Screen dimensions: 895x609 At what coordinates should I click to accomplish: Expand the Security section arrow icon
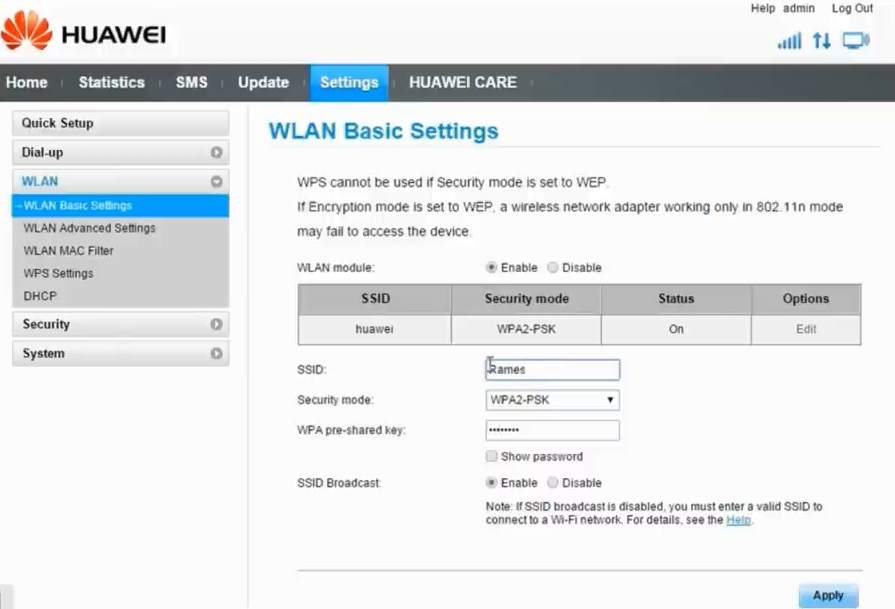(216, 325)
